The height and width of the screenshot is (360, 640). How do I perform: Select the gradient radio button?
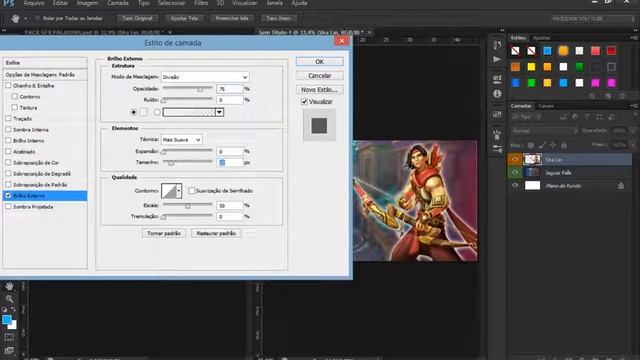pyautogui.click(x=157, y=112)
